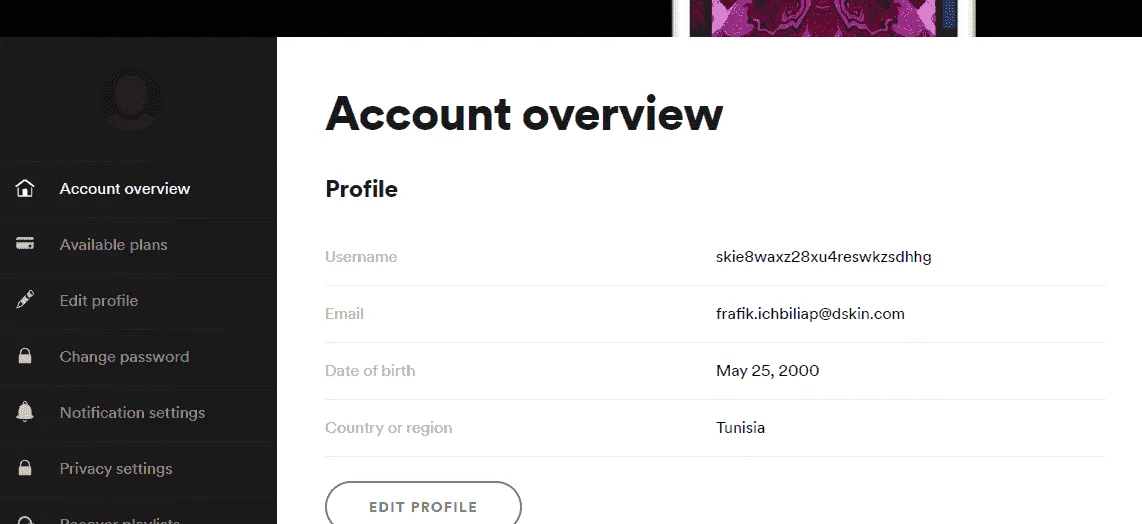Click the date of birth May 25, 2000
This screenshot has width=1142, height=524.
coord(768,370)
